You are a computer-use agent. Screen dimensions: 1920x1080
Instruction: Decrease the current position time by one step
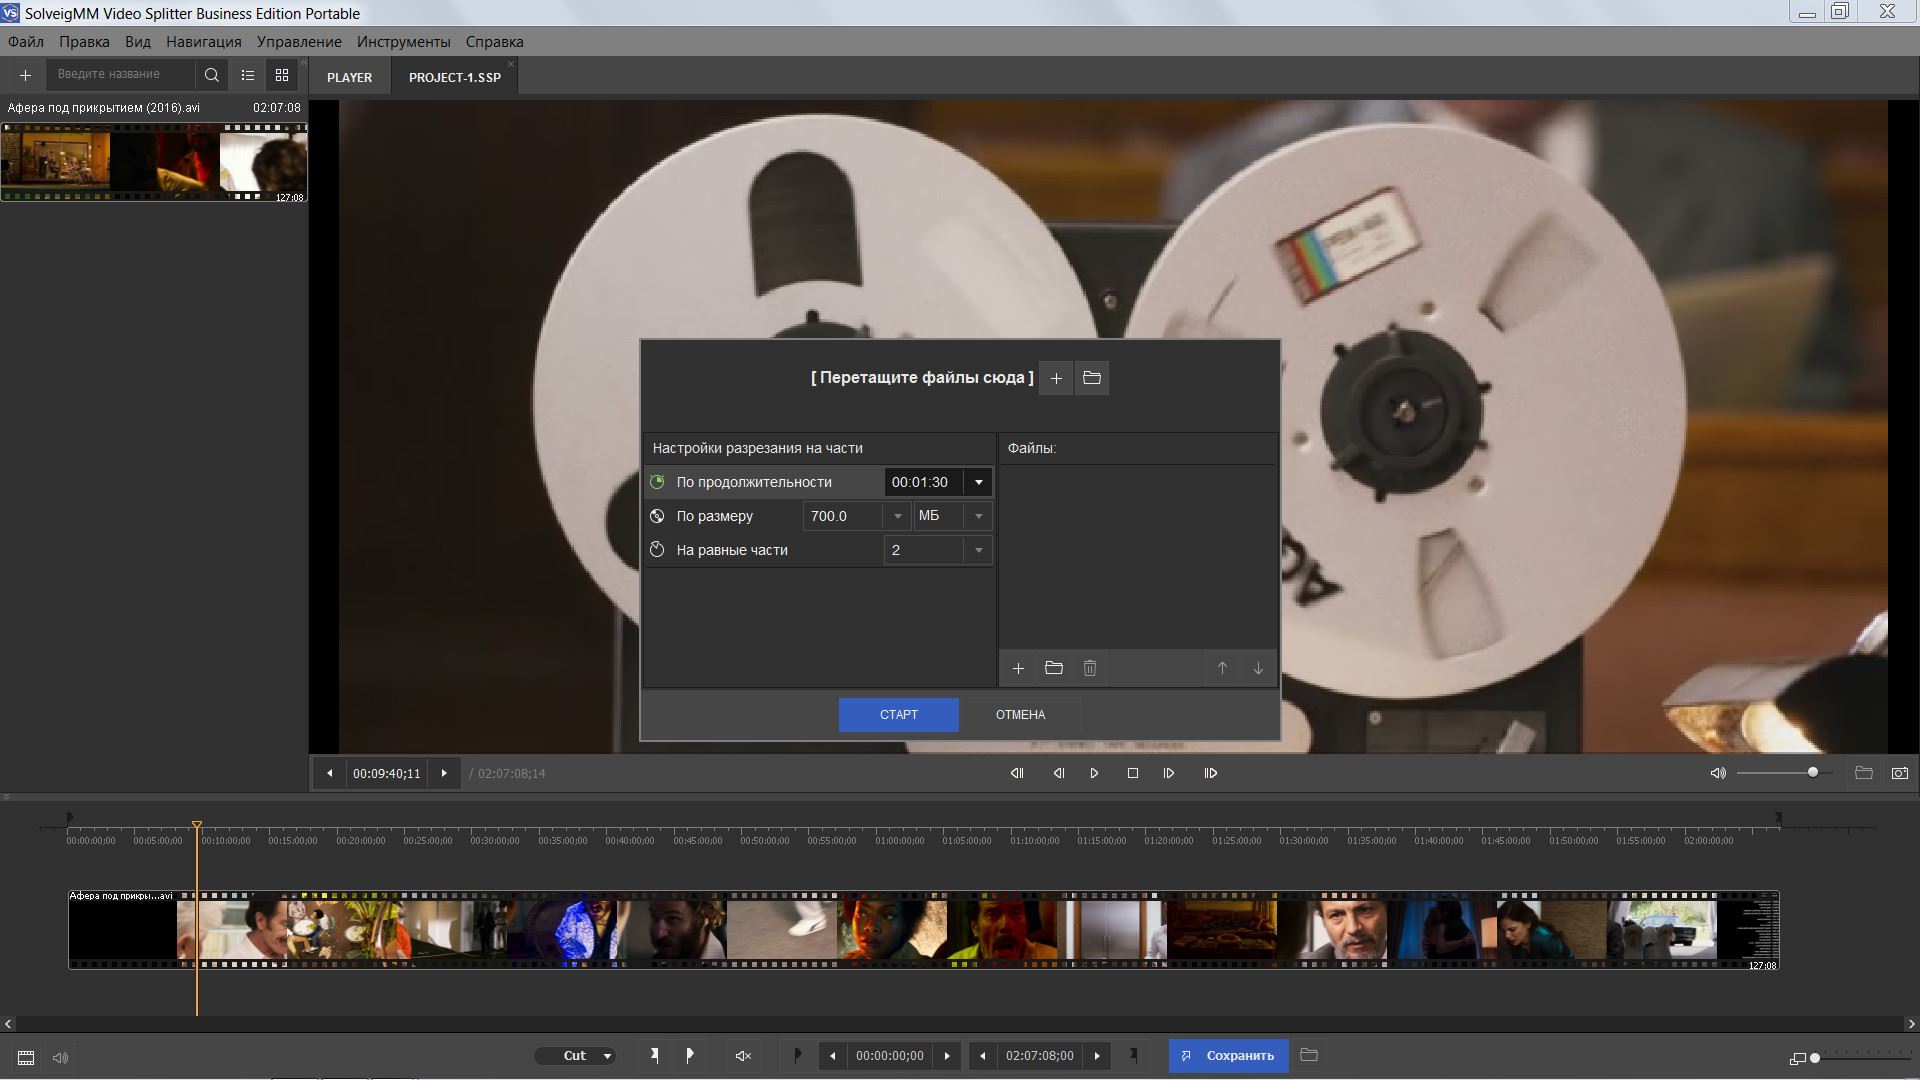pyautogui.click(x=329, y=773)
